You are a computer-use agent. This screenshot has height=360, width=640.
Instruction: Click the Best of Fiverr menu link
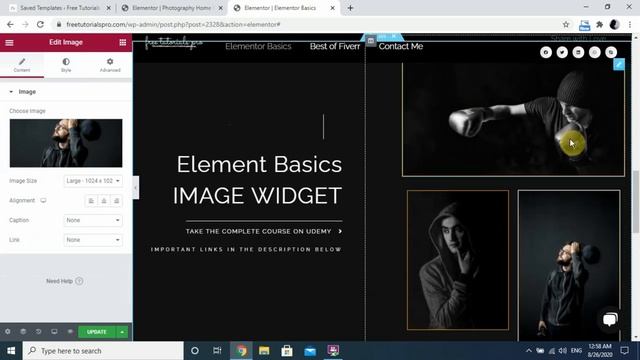coord(335,47)
